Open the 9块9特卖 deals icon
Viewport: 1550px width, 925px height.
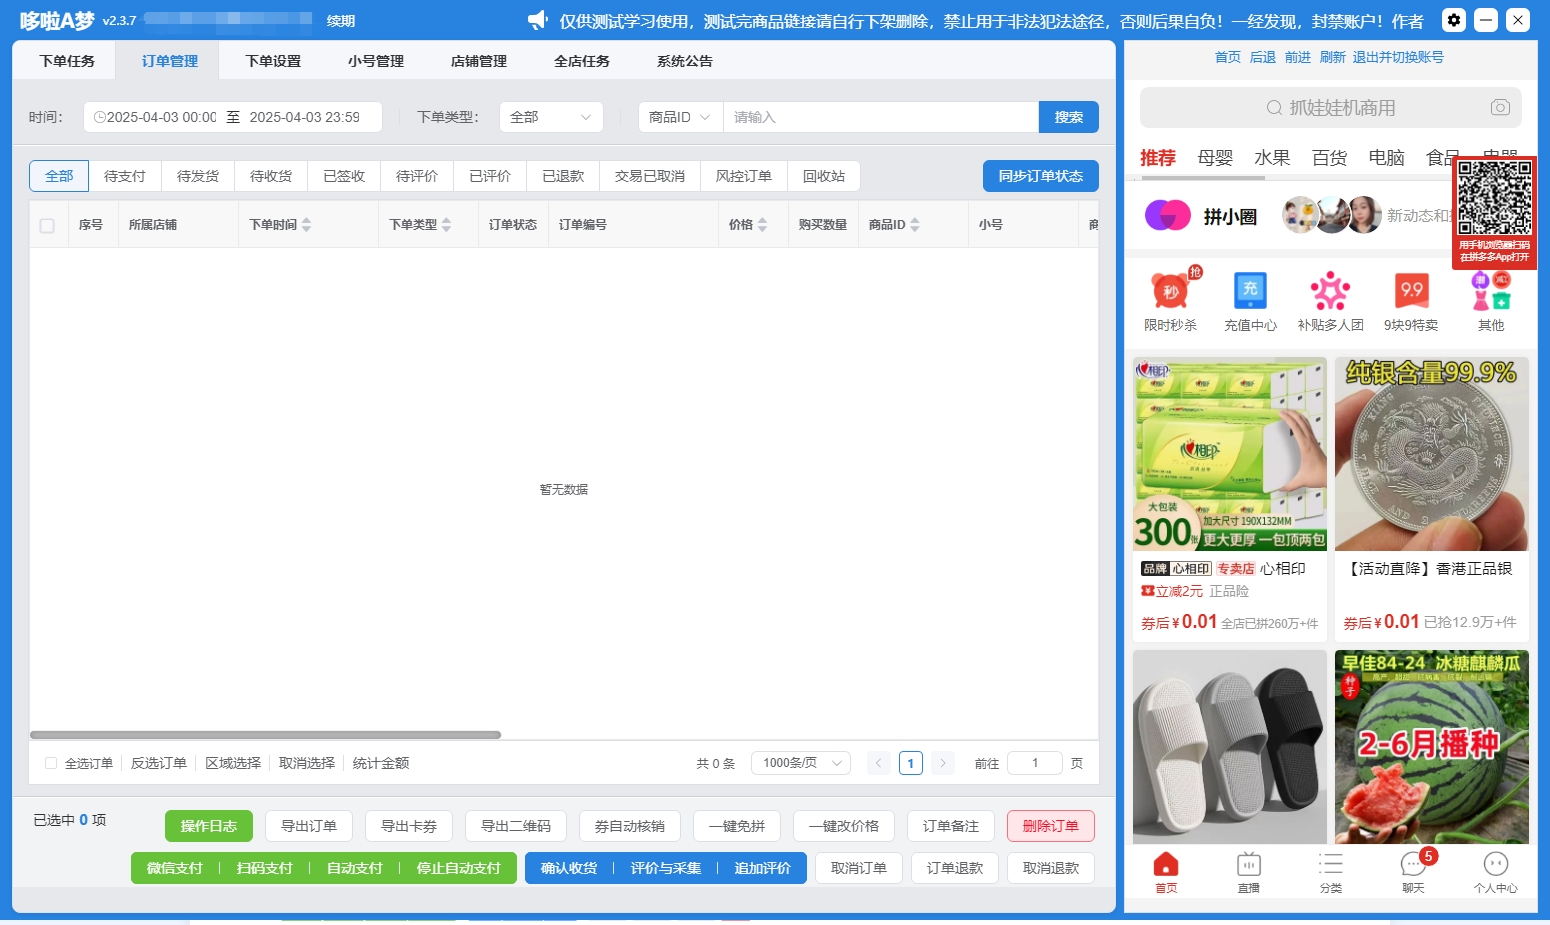[x=1411, y=291]
